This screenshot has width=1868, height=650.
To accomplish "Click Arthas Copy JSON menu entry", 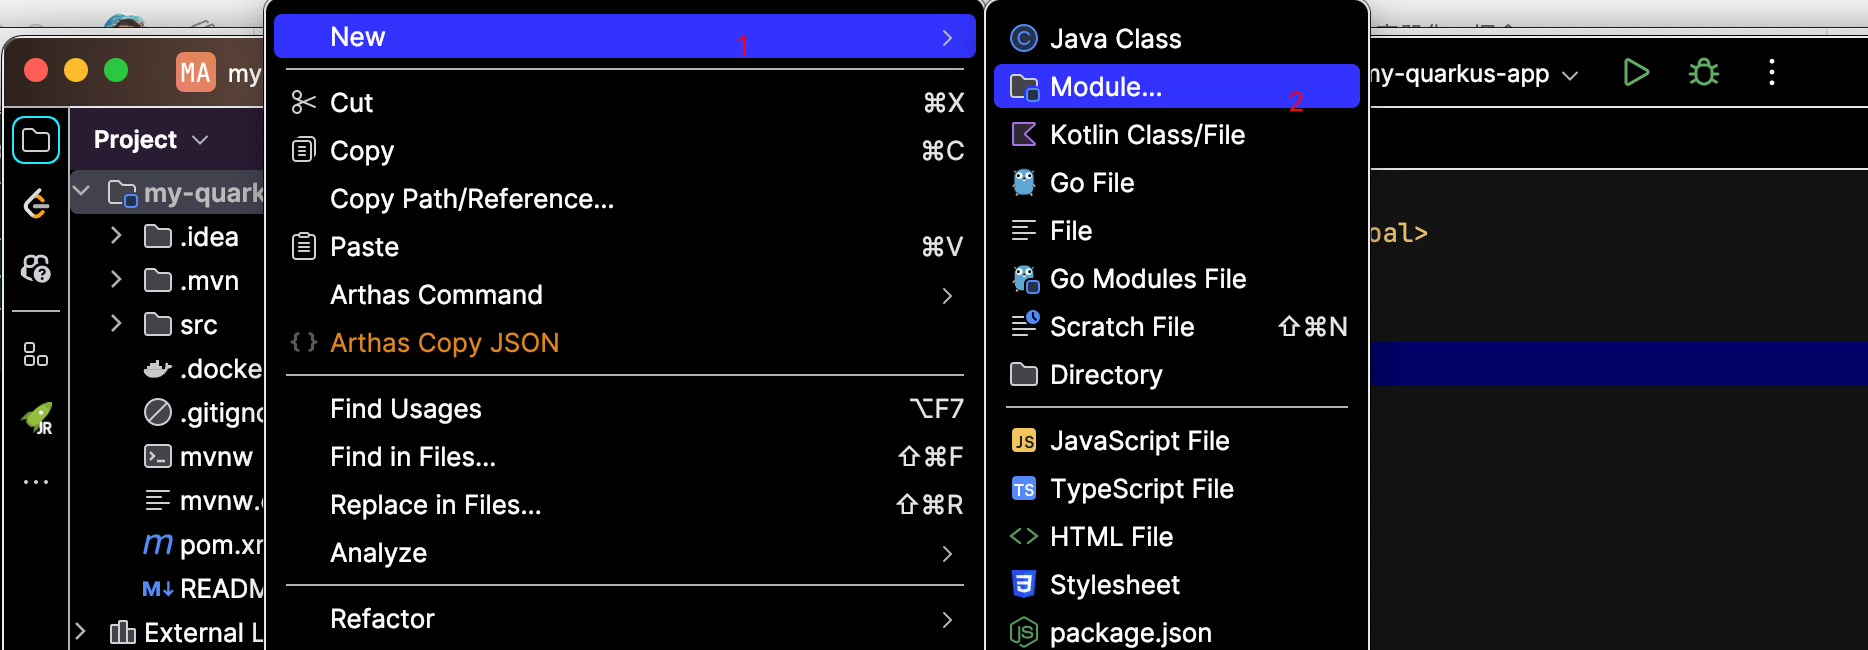I will click(x=444, y=343).
